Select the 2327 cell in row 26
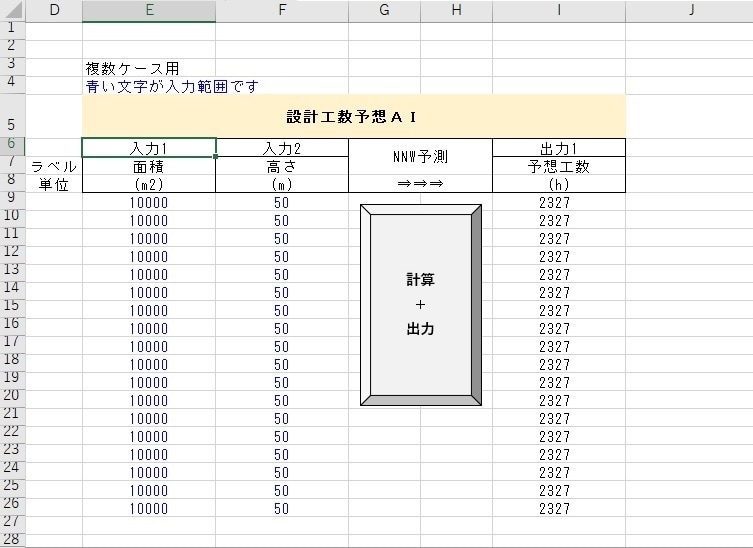 point(559,509)
